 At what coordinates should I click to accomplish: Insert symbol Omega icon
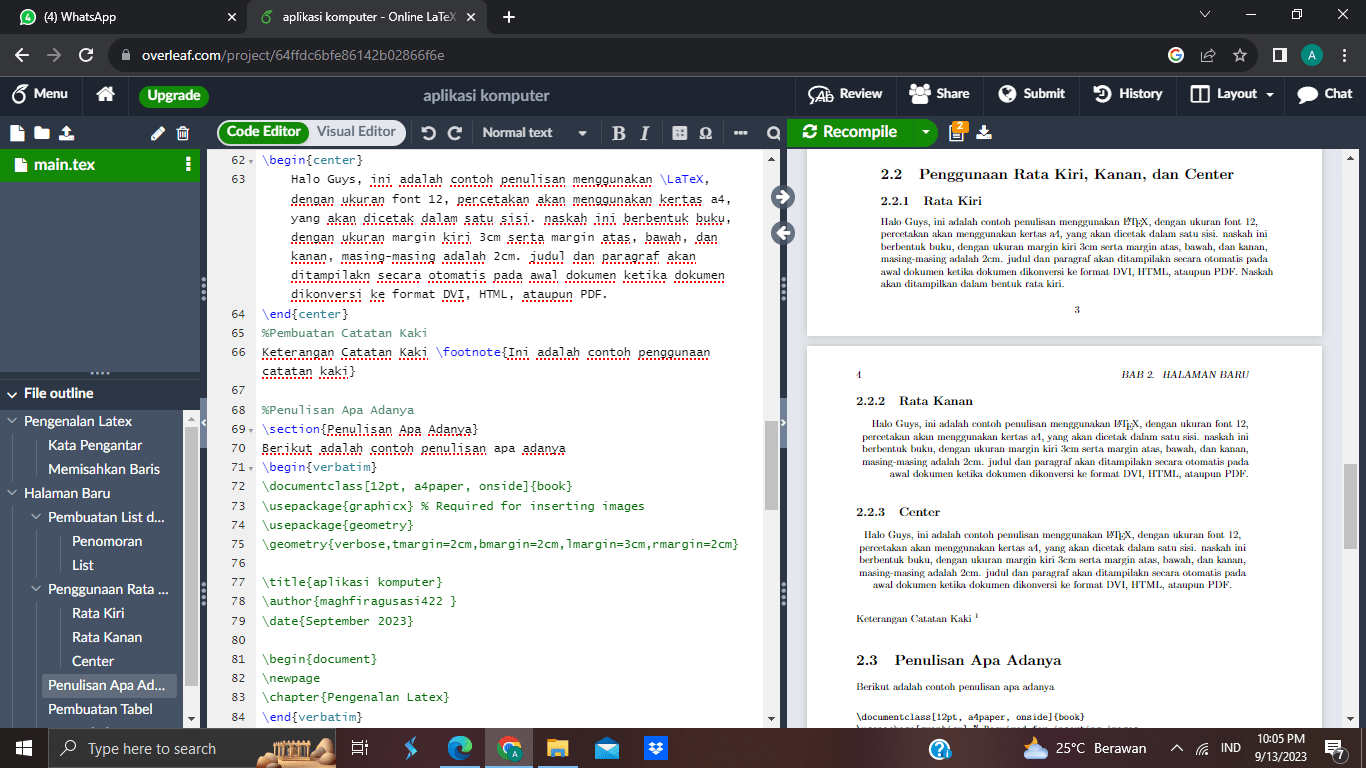[706, 133]
